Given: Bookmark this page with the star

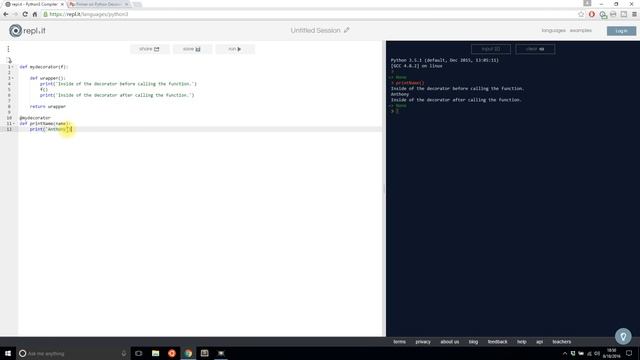Looking at the screenshot, I should point(581,14).
